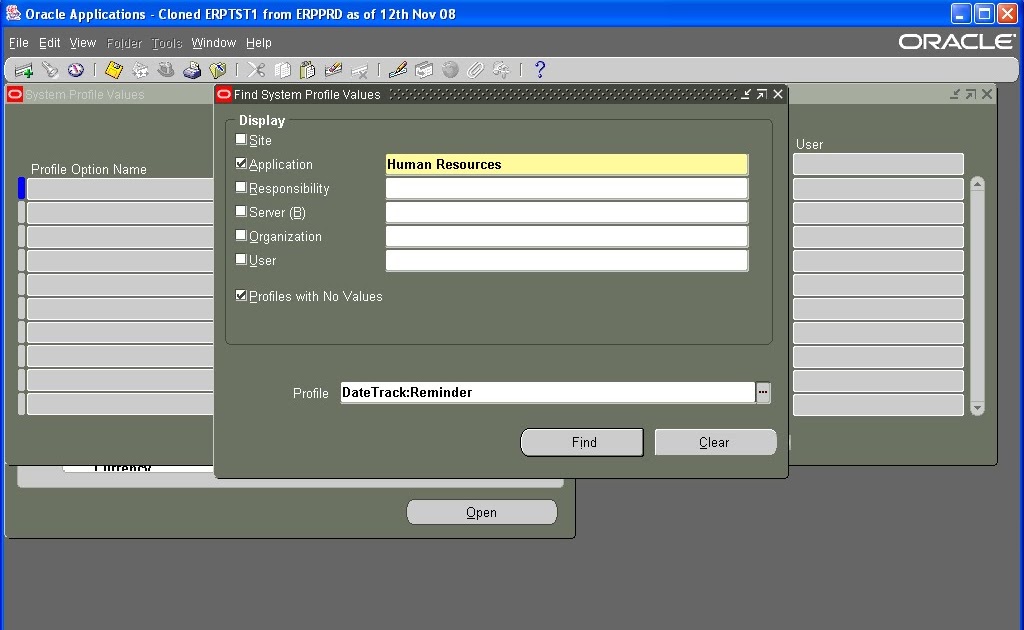Image resolution: width=1024 pixels, height=630 pixels.
Task: Click the Delete Record toolbar icon
Action: click(x=359, y=70)
